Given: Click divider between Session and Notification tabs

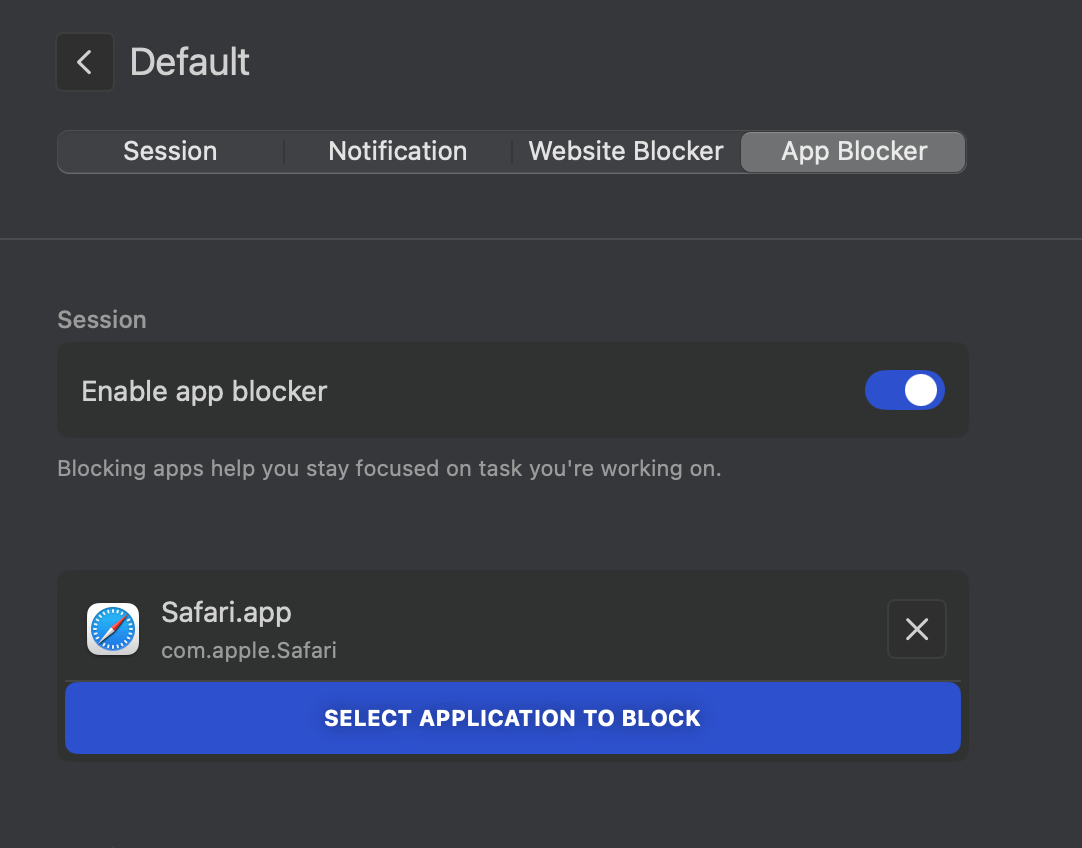Looking at the screenshot, I should pyautogui.click(x=285, y=152).
